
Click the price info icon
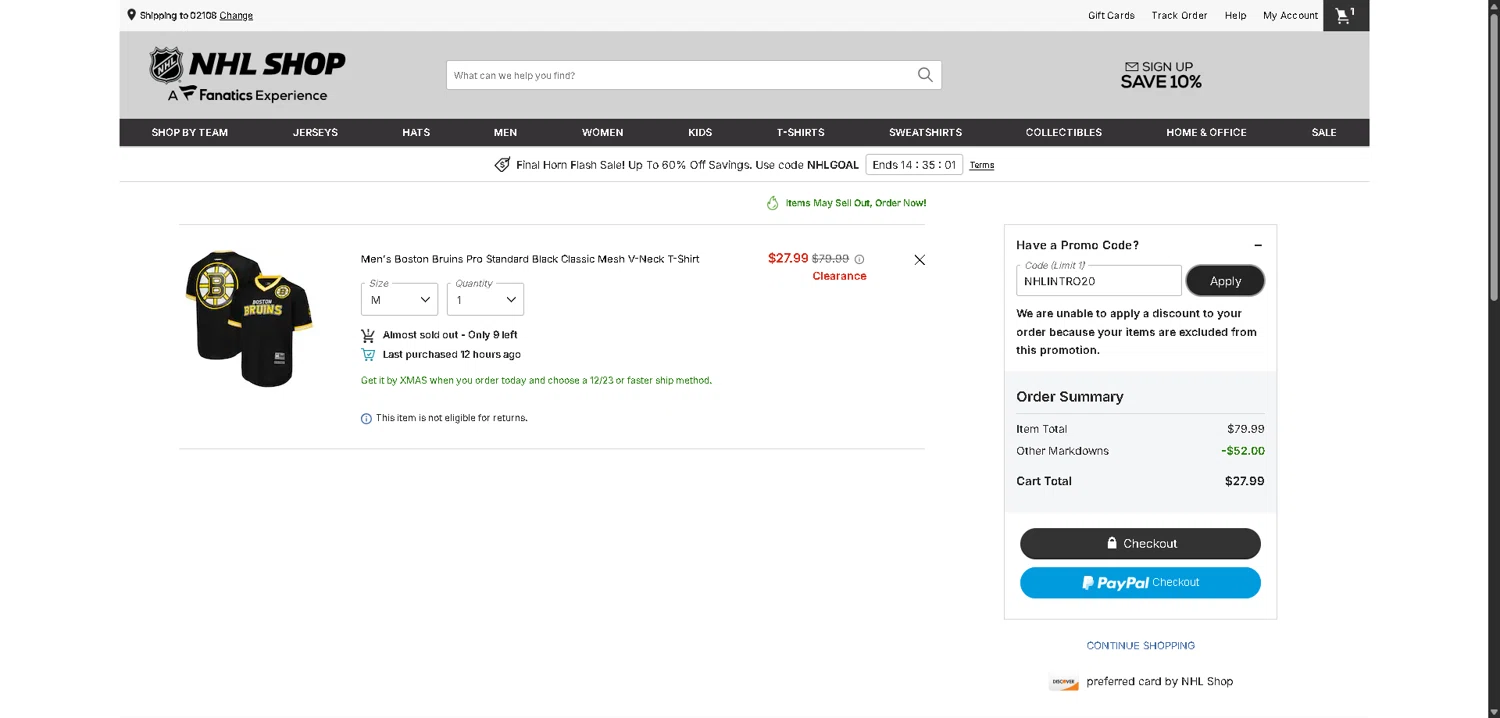[859, 259]
